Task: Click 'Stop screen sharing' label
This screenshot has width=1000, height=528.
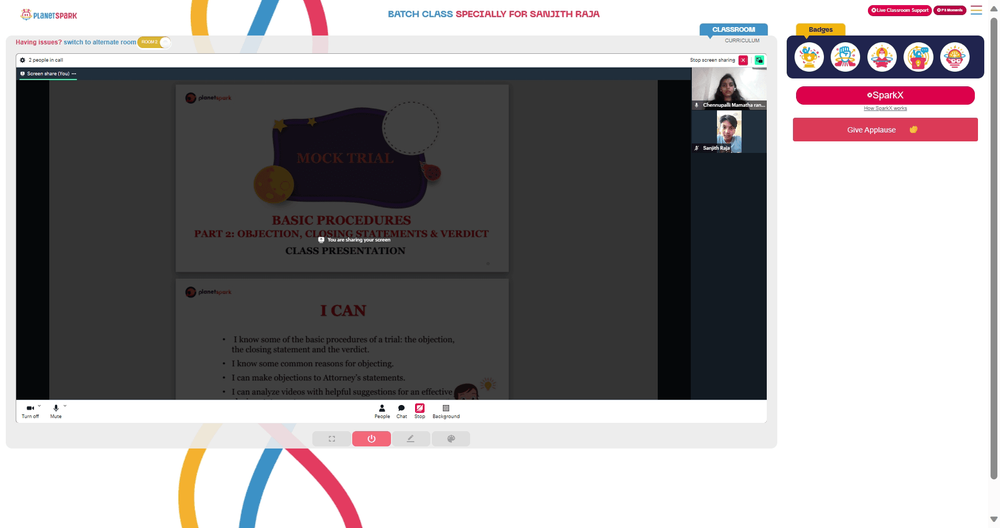Action: point(712,60)
